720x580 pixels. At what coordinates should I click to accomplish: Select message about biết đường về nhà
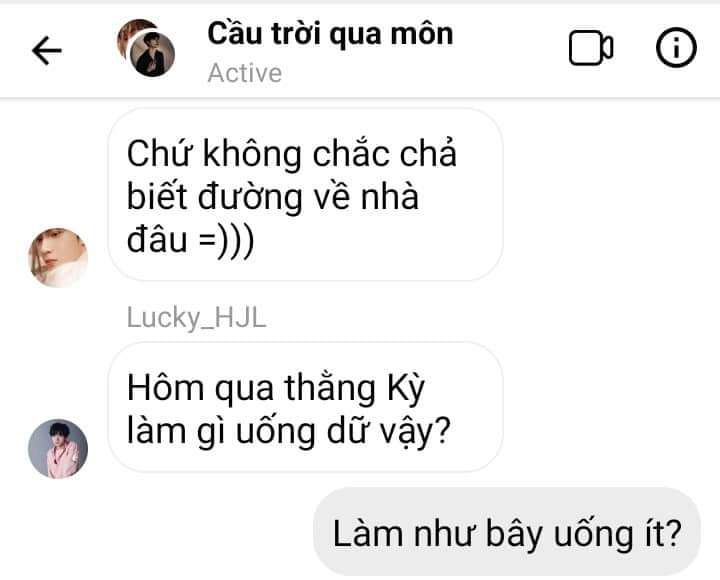coord(305,195)
